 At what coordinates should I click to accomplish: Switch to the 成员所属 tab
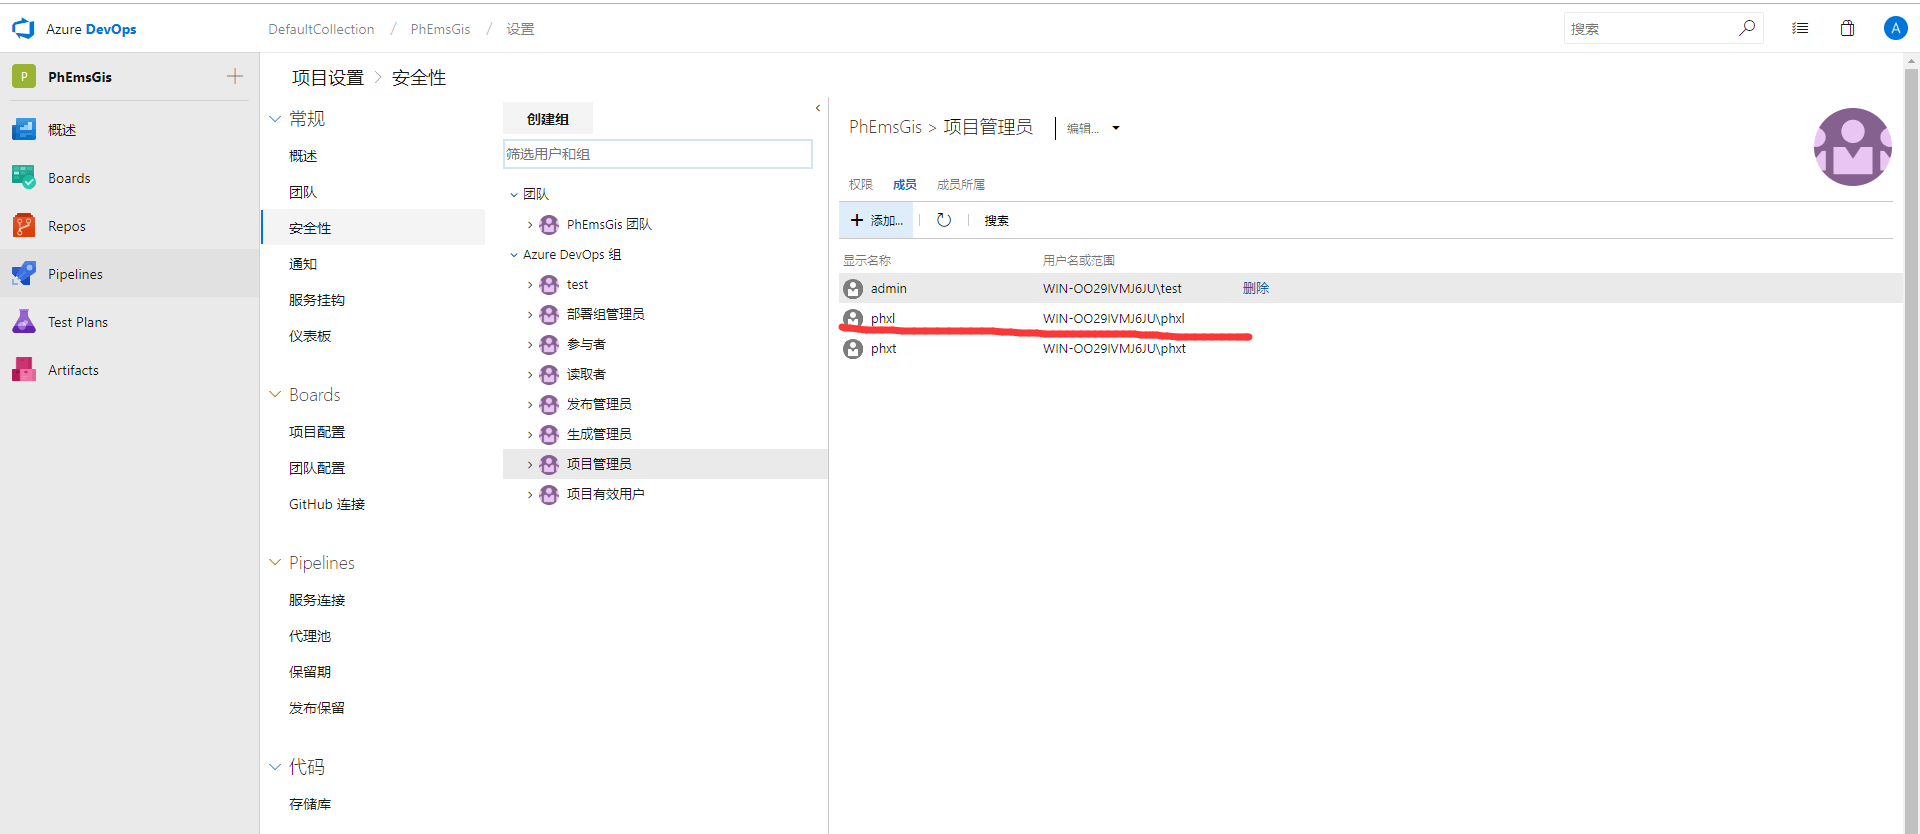(960, 185)
